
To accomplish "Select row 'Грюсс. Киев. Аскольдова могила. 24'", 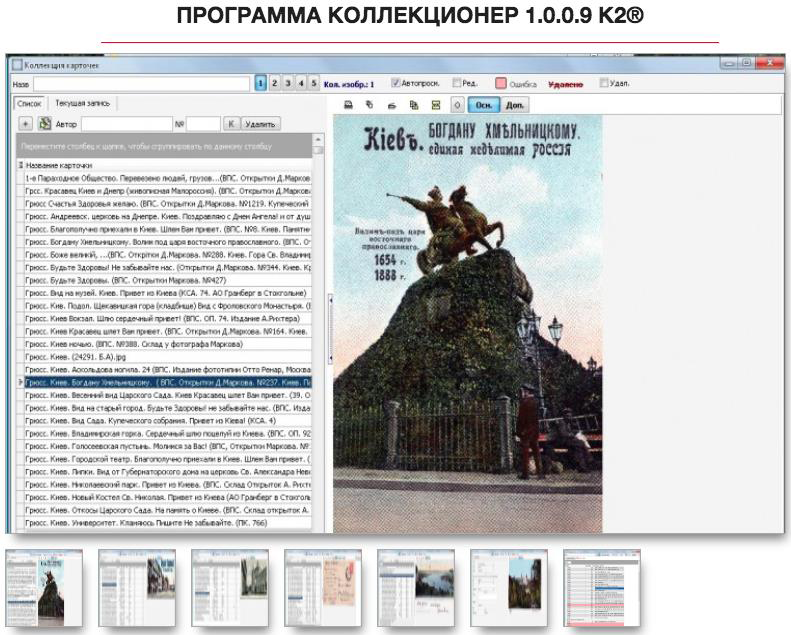I will point(167,370).
